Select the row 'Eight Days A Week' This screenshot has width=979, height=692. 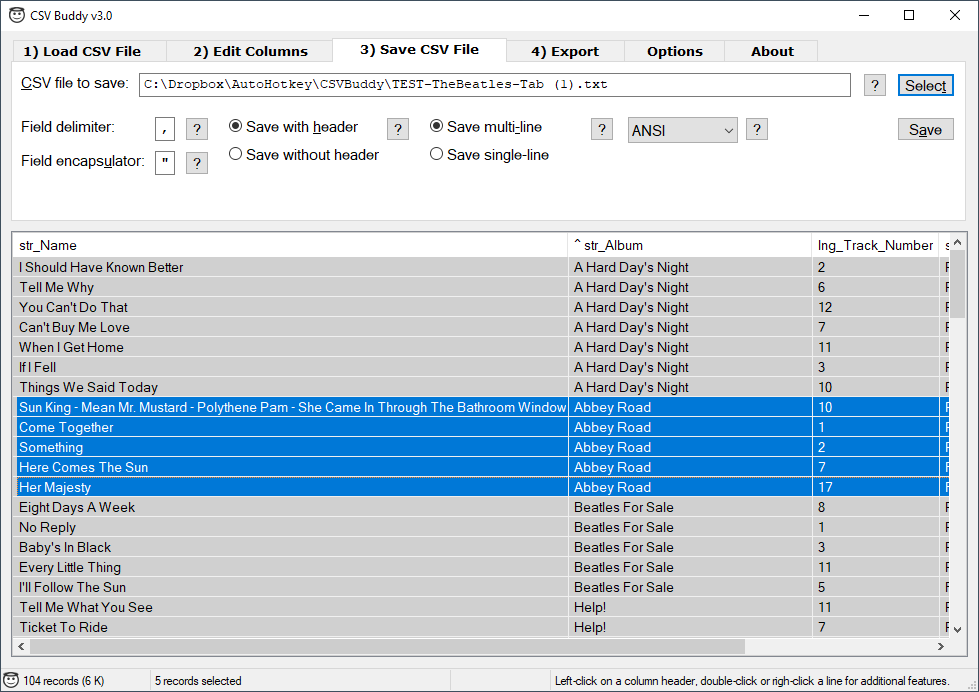click(481, 507)
